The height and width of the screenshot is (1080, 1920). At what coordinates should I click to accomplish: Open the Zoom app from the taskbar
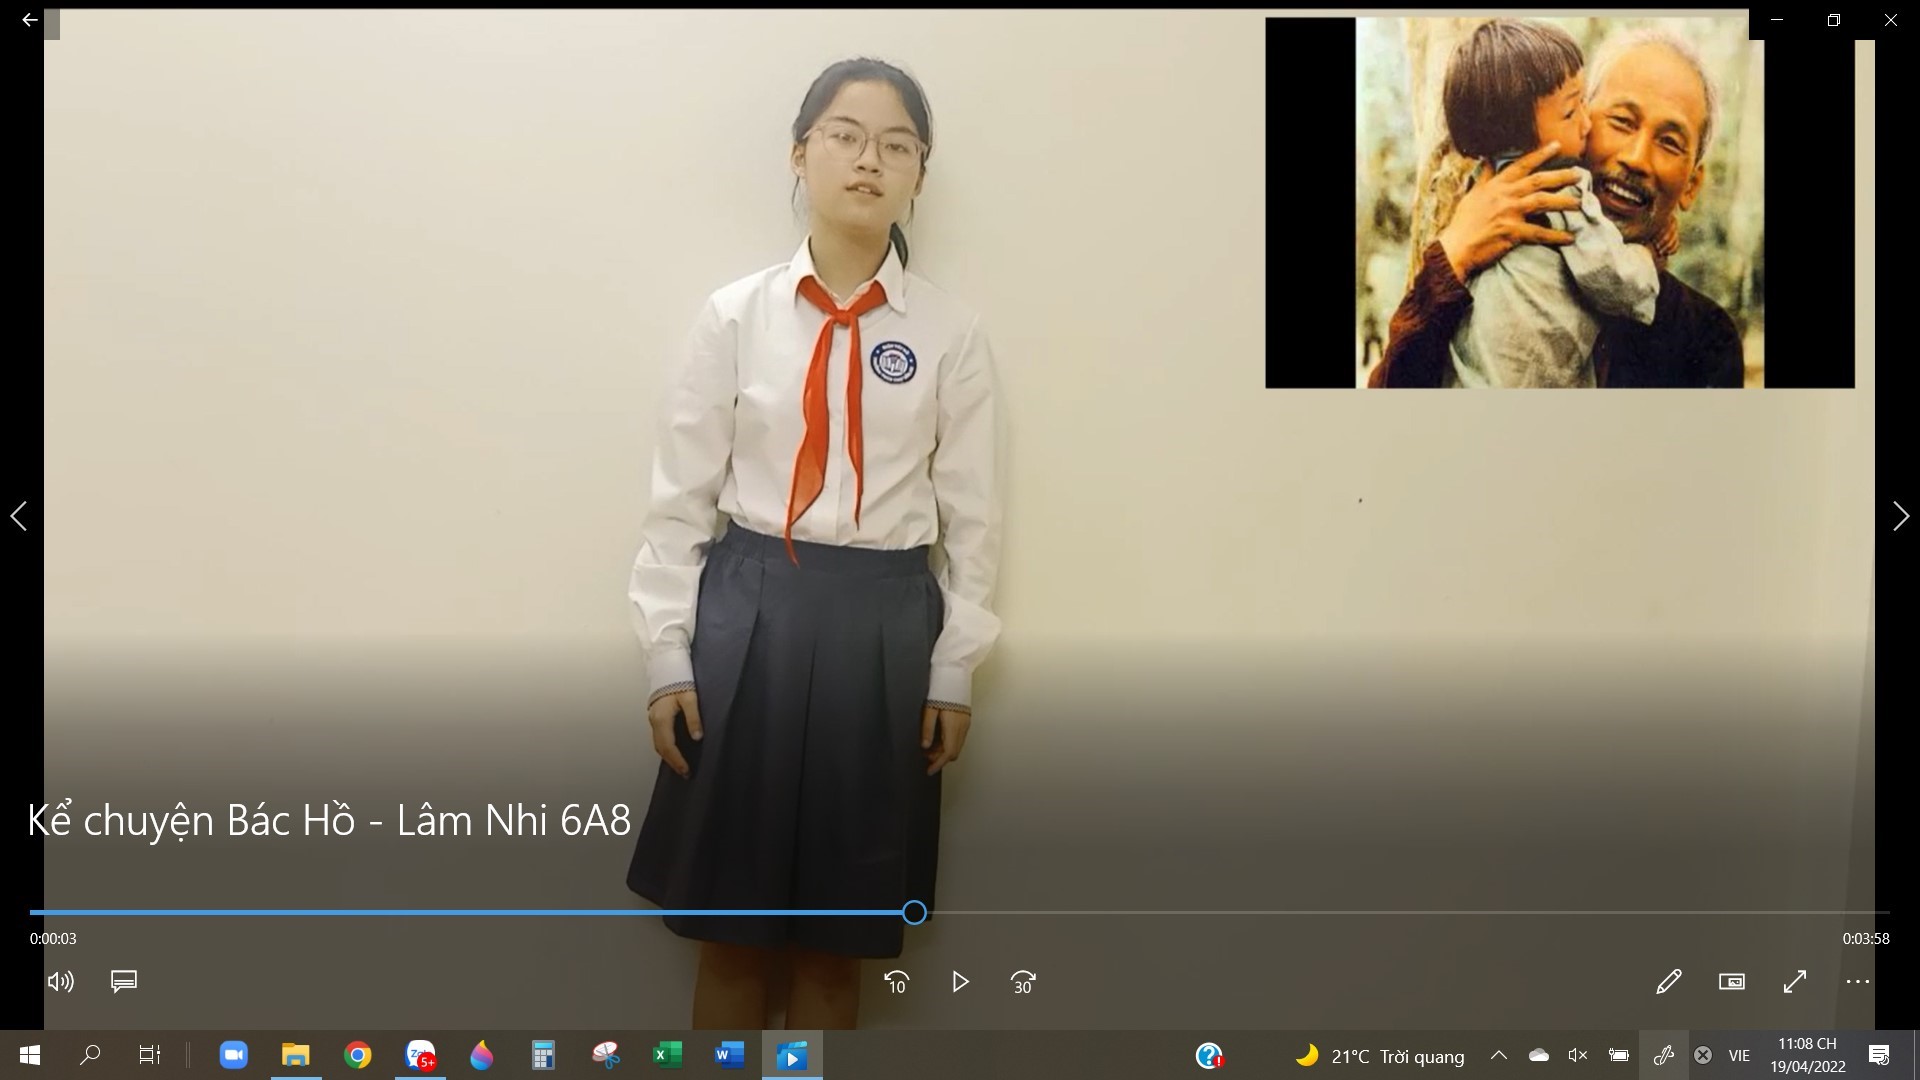coord(233,1055)
